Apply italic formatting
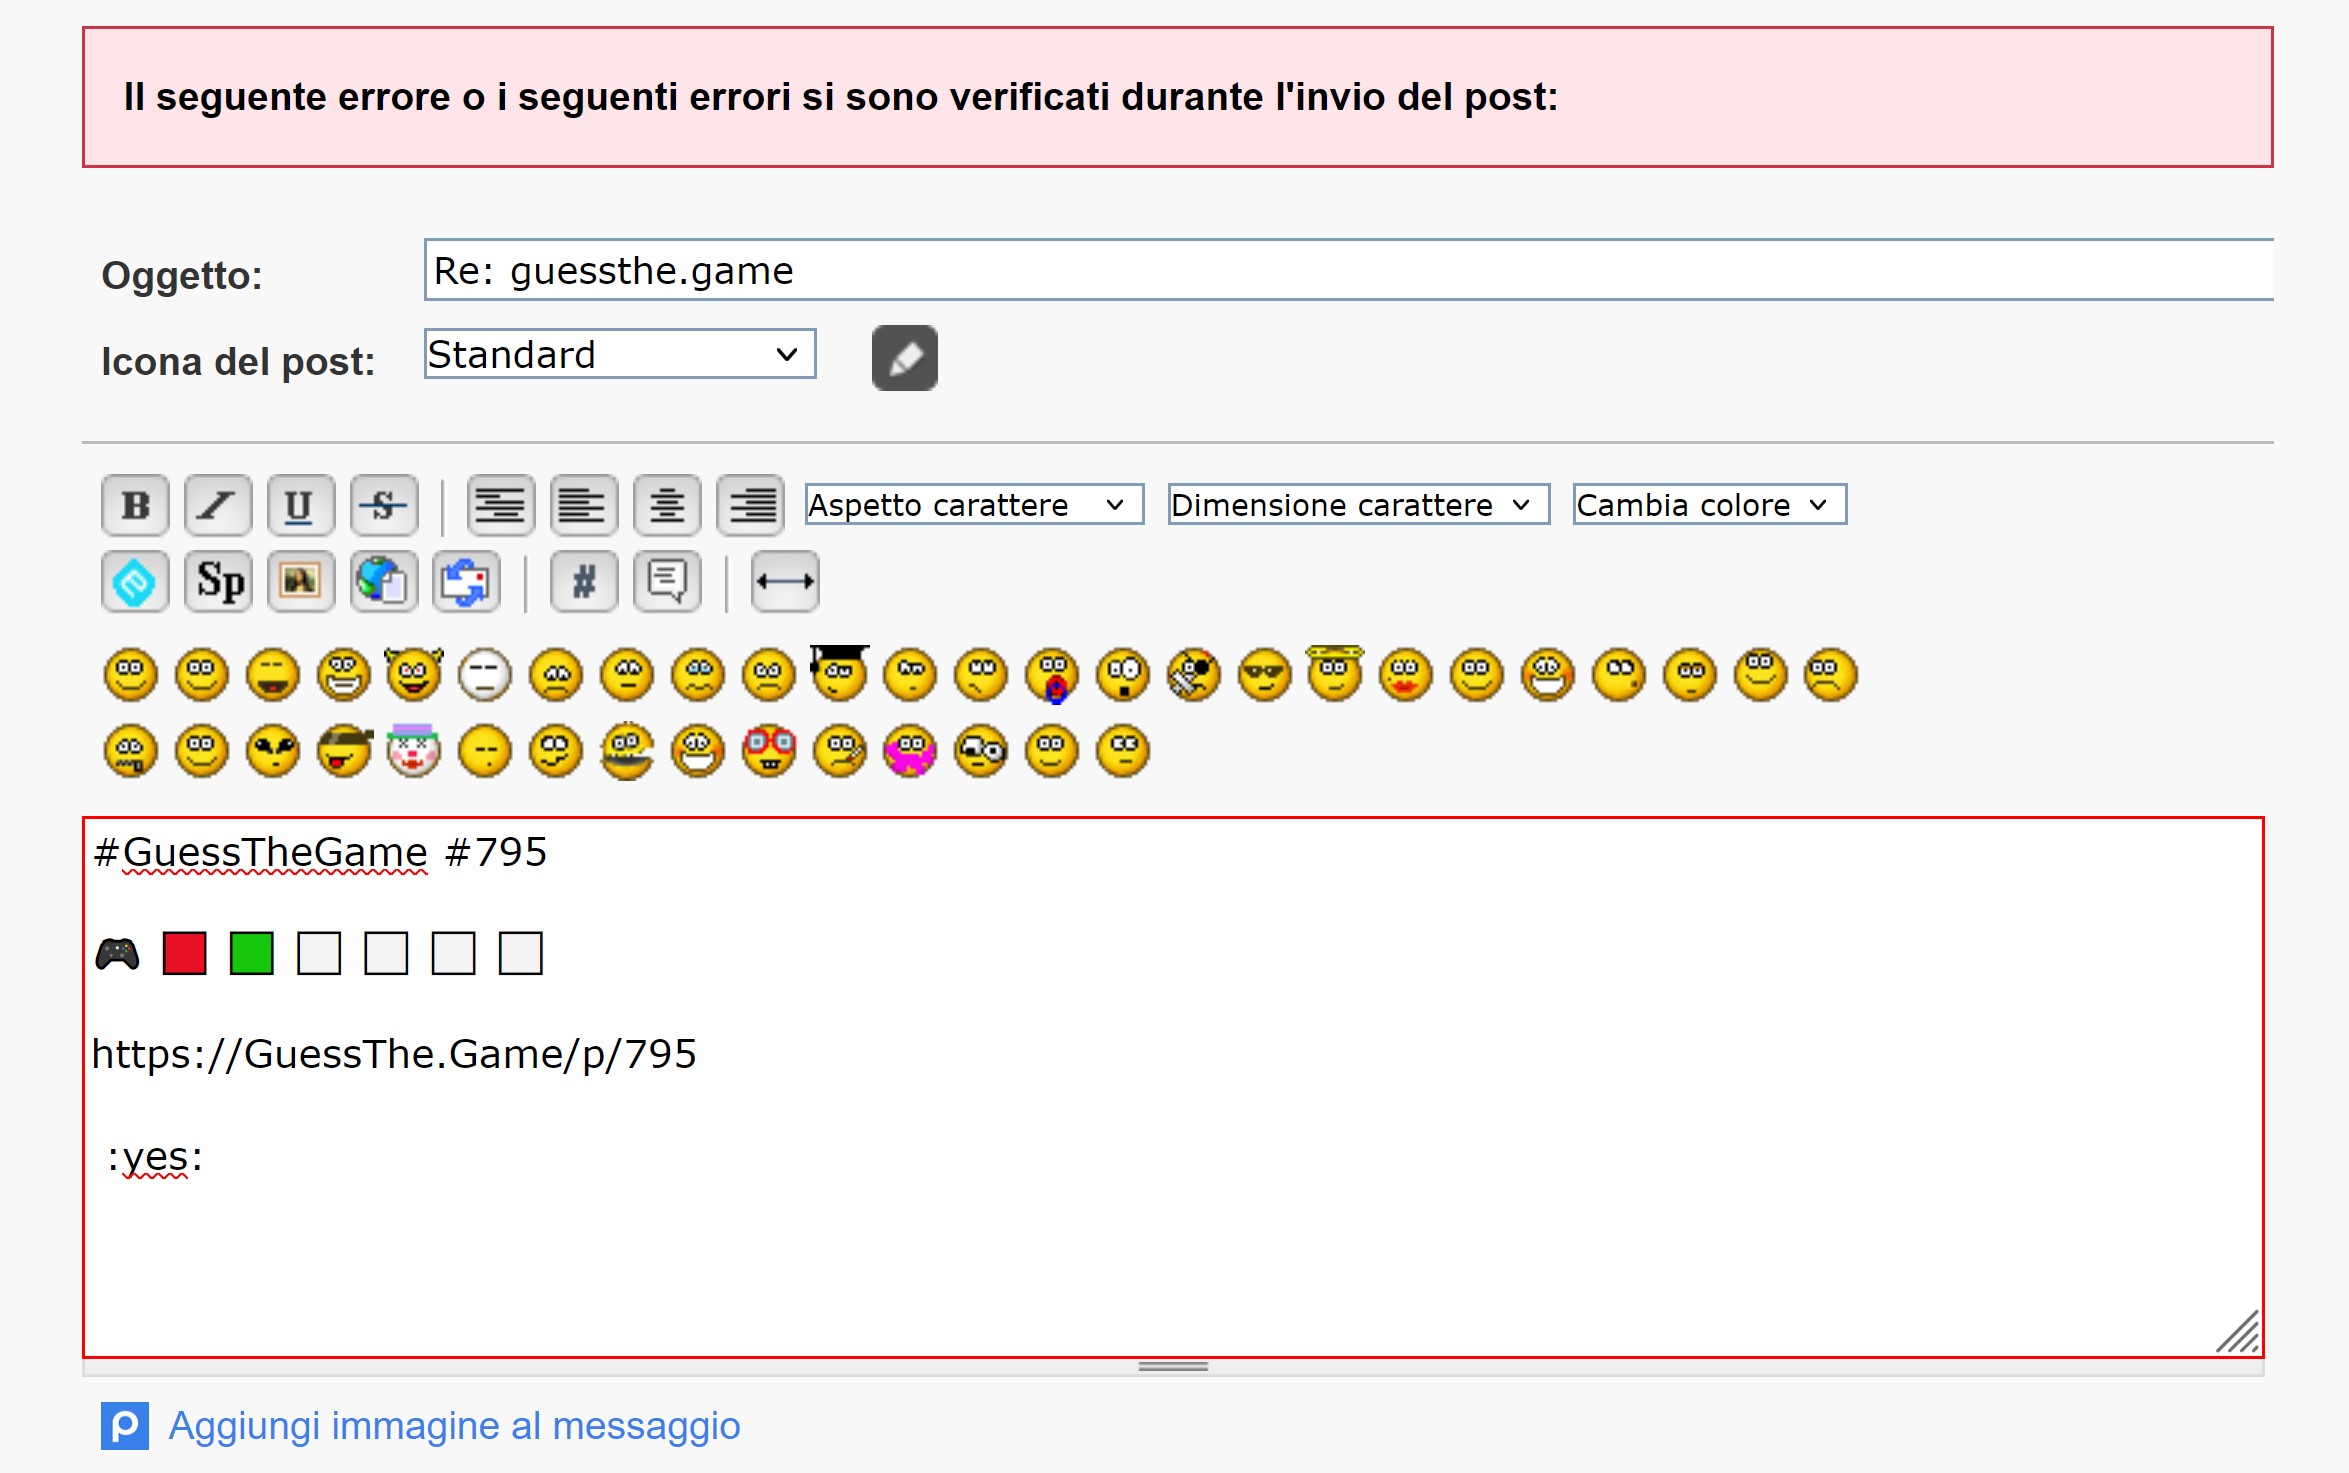This screenshot has height=1473, width=2349. click(x=218, y=505)
